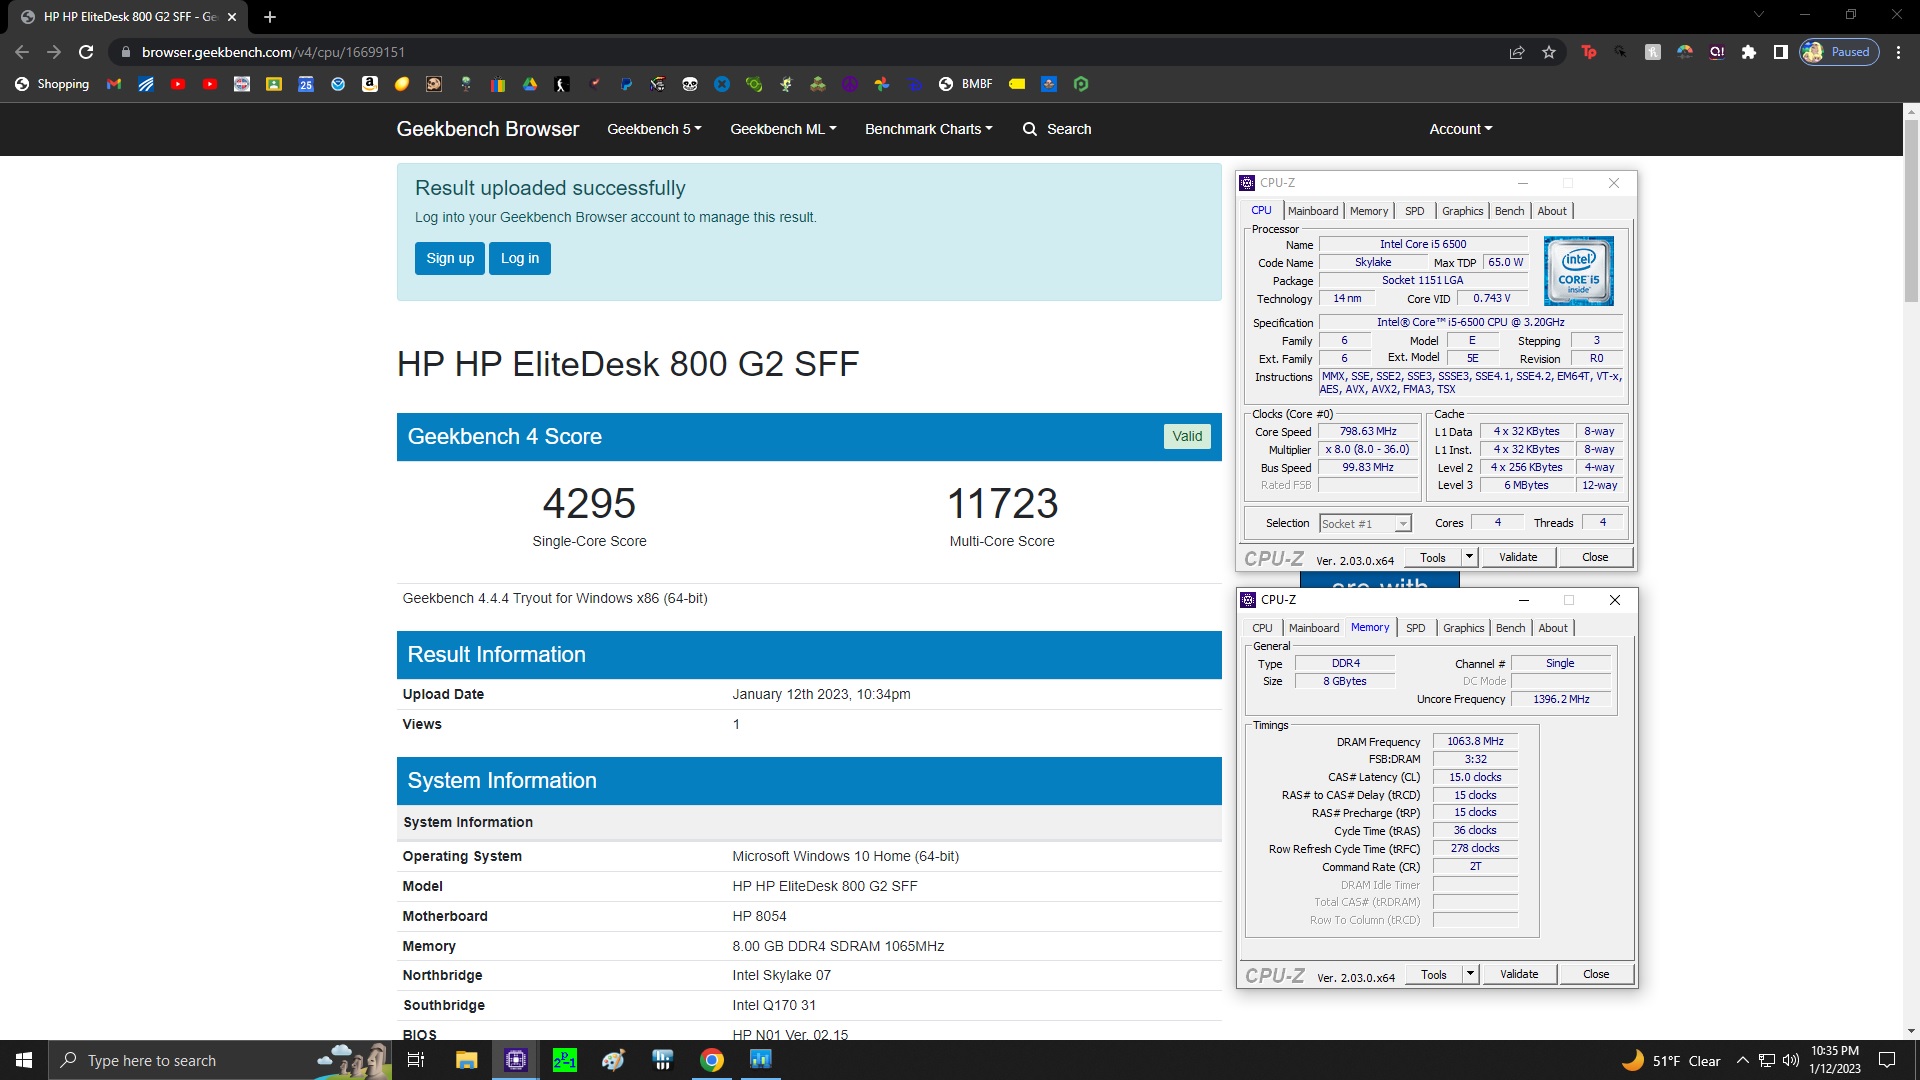This screenshot has width=1920, height=1080.
Task: Open Search in the Geekbench navbar
Action: (1057, 129)
